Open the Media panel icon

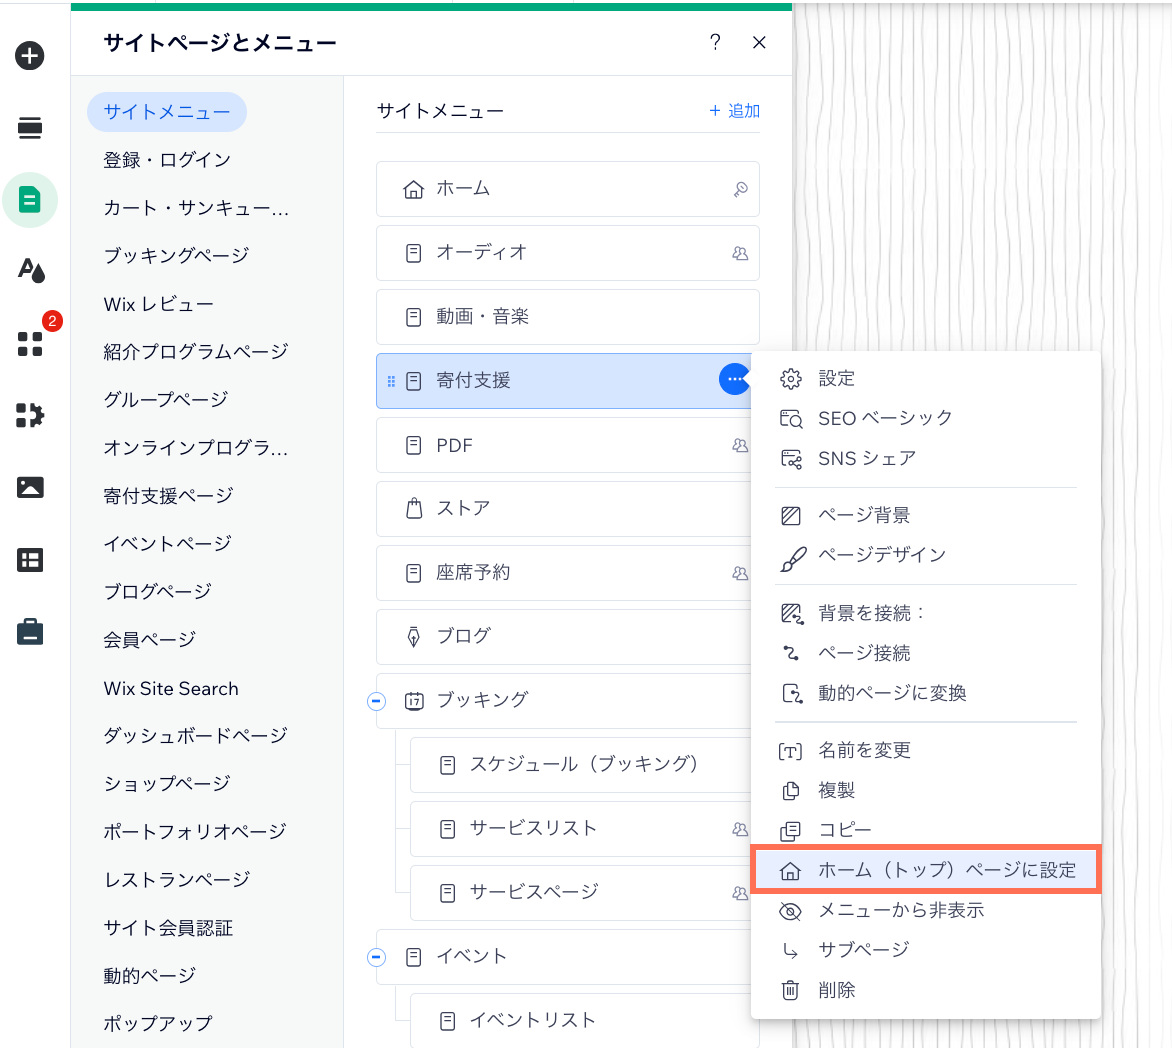30,488
